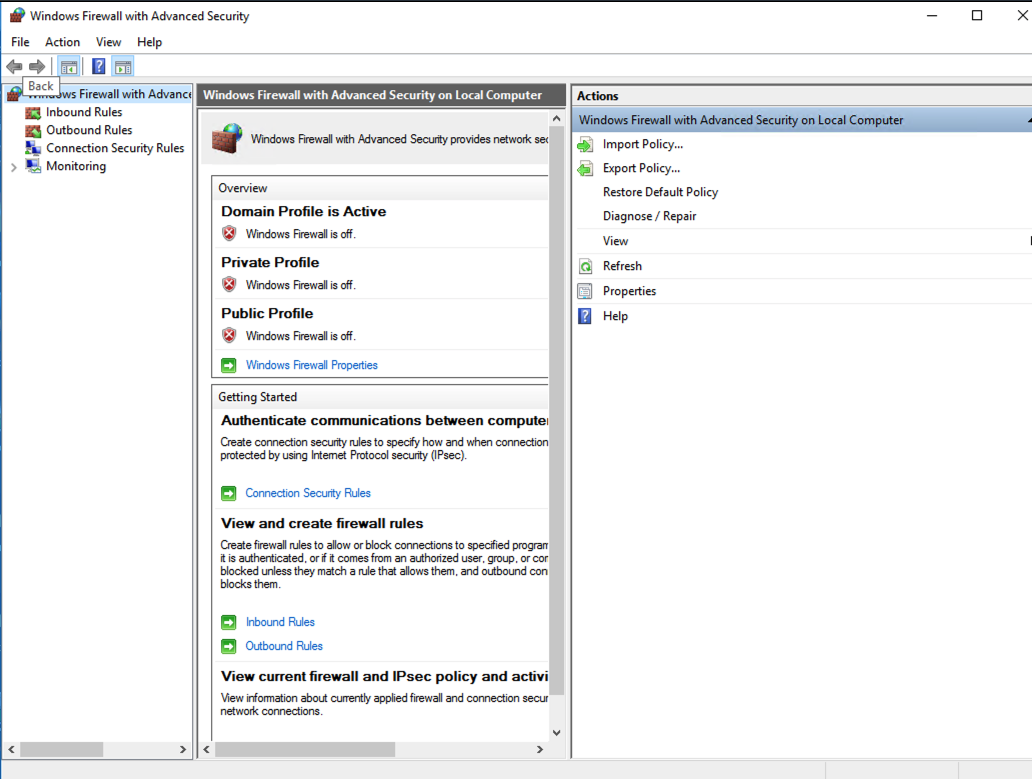Toggle the Show/Hide Action Pane toolbar icon

[x=123, y=66]
